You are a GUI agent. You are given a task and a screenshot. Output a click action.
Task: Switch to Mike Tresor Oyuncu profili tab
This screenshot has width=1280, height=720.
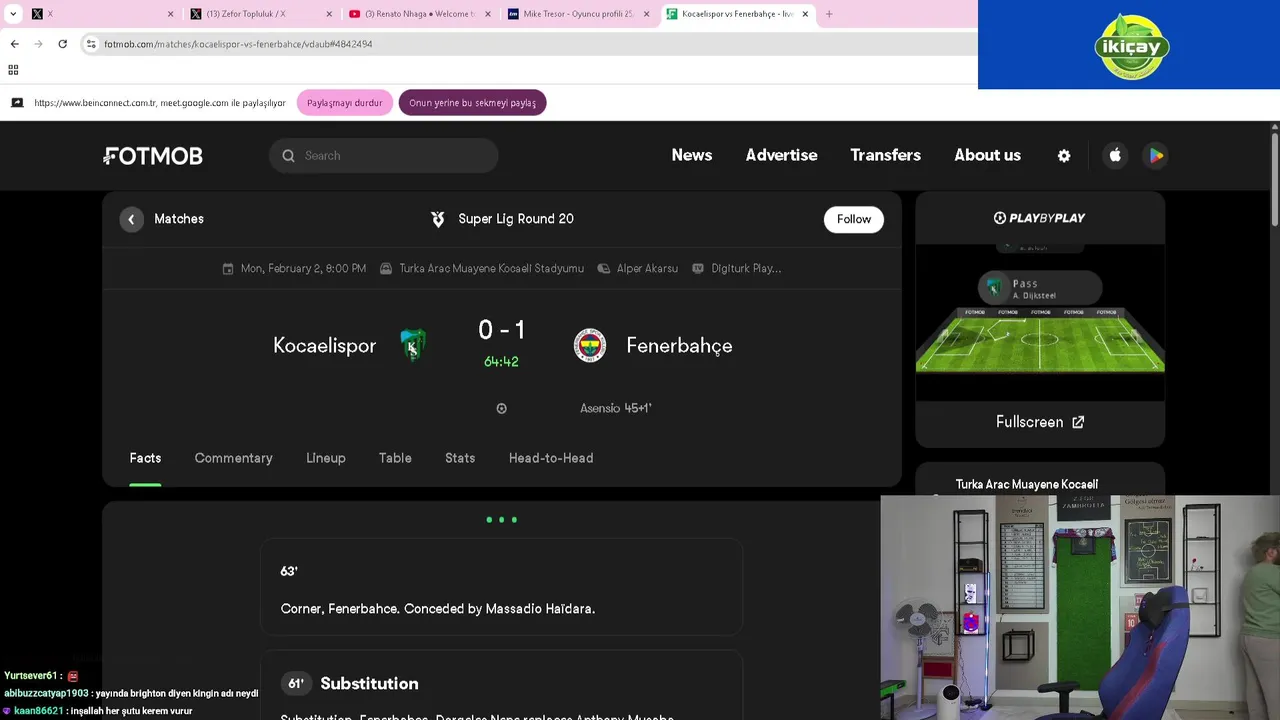pyautogui.click(x=579, y=14)
